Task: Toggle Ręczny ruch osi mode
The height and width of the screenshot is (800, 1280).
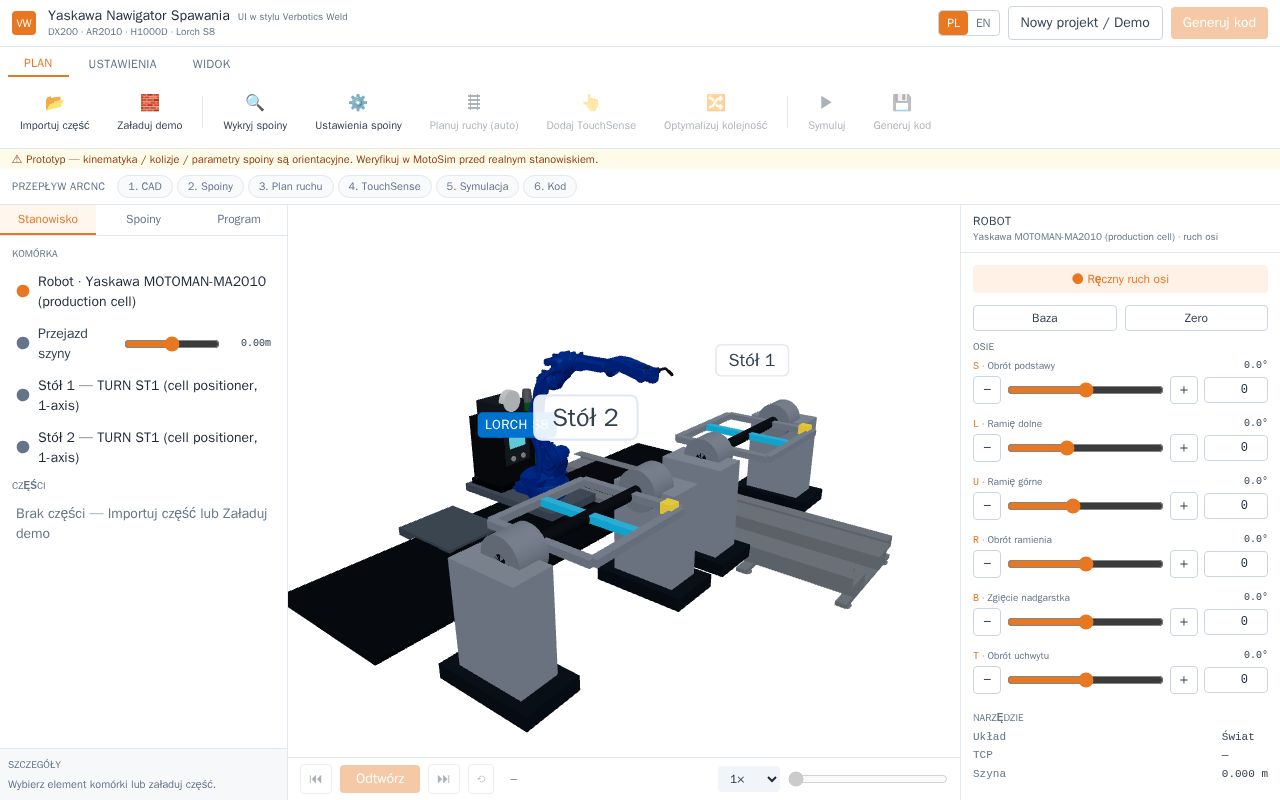Action: [1120, 279]
